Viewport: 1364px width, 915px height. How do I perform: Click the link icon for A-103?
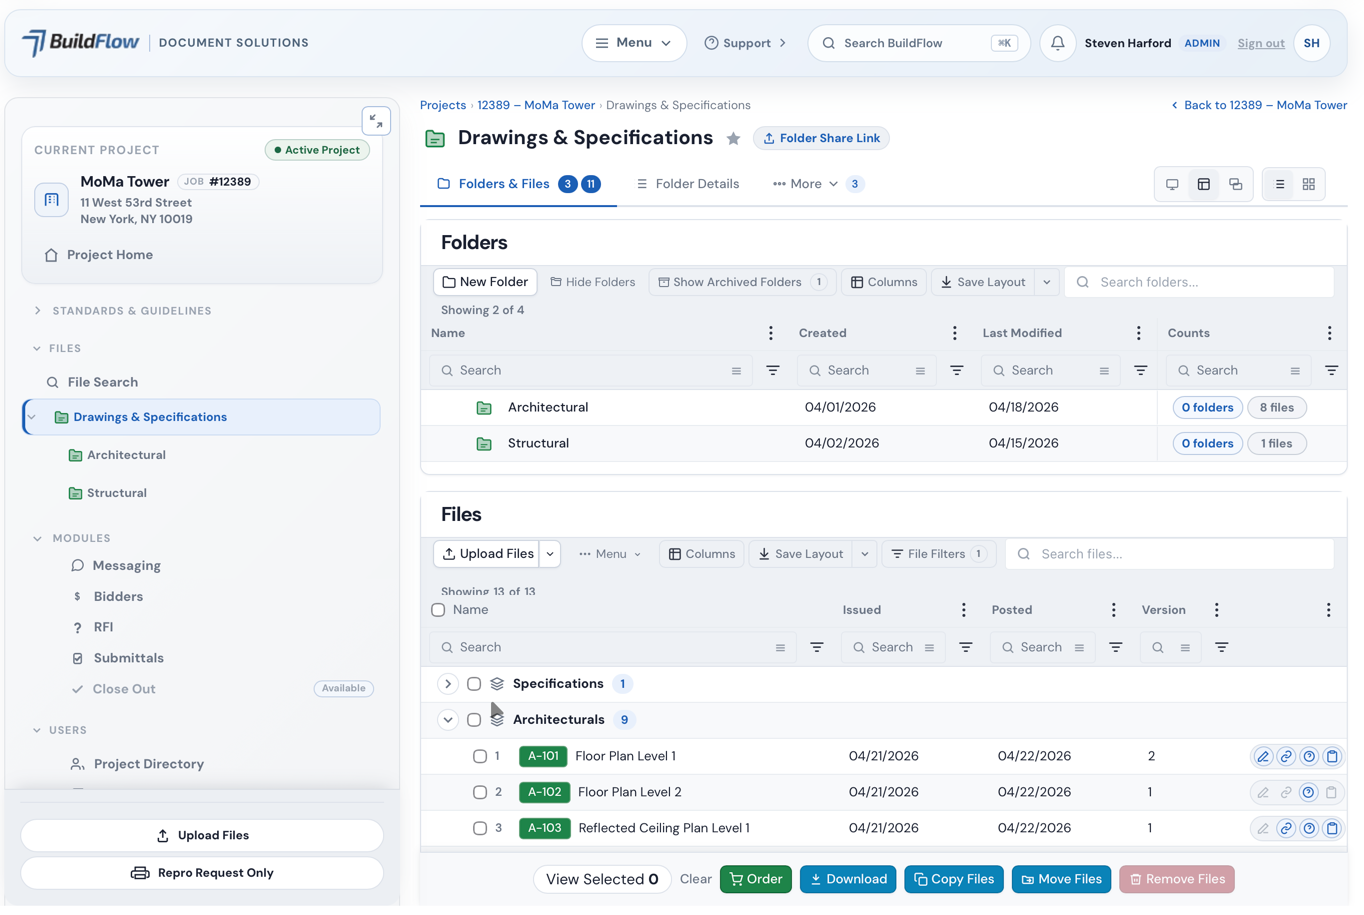pyautogui.click(x=1286, y=829)
